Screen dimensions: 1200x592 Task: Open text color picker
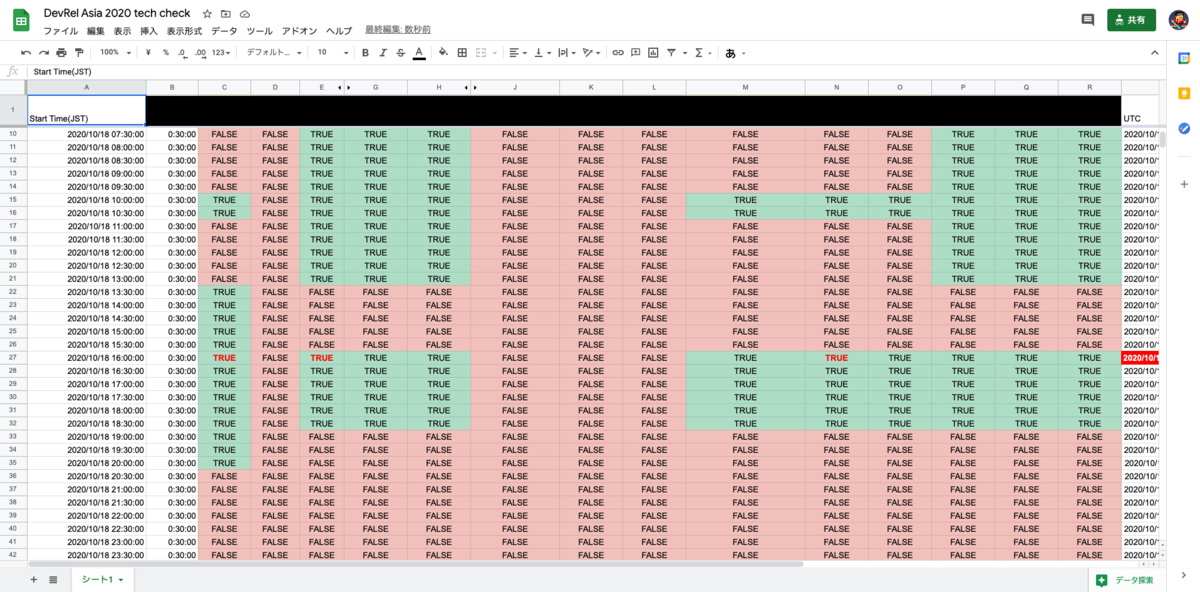tap(418, 52)
